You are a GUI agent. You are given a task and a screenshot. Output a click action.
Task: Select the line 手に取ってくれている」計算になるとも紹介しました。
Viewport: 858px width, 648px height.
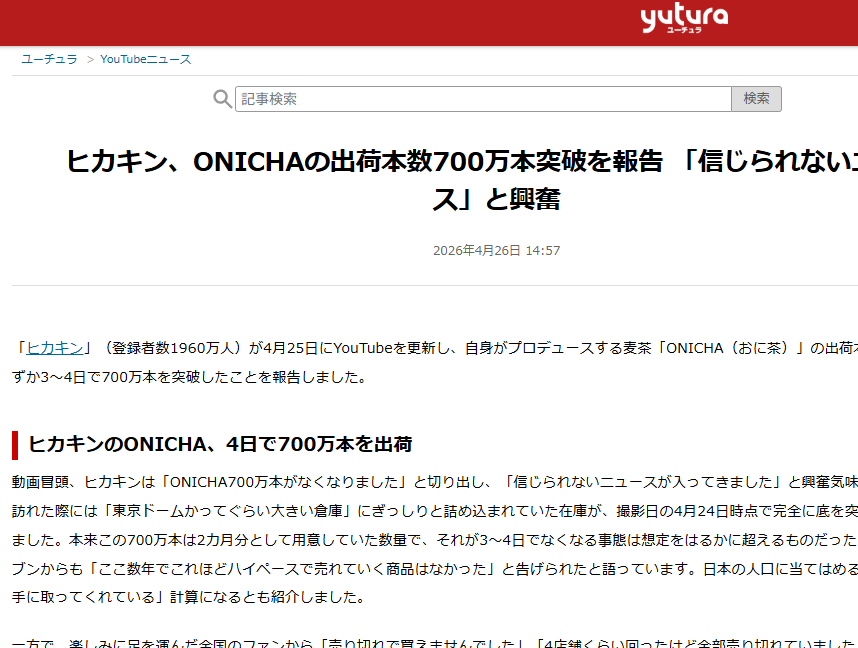coord(189,597)
